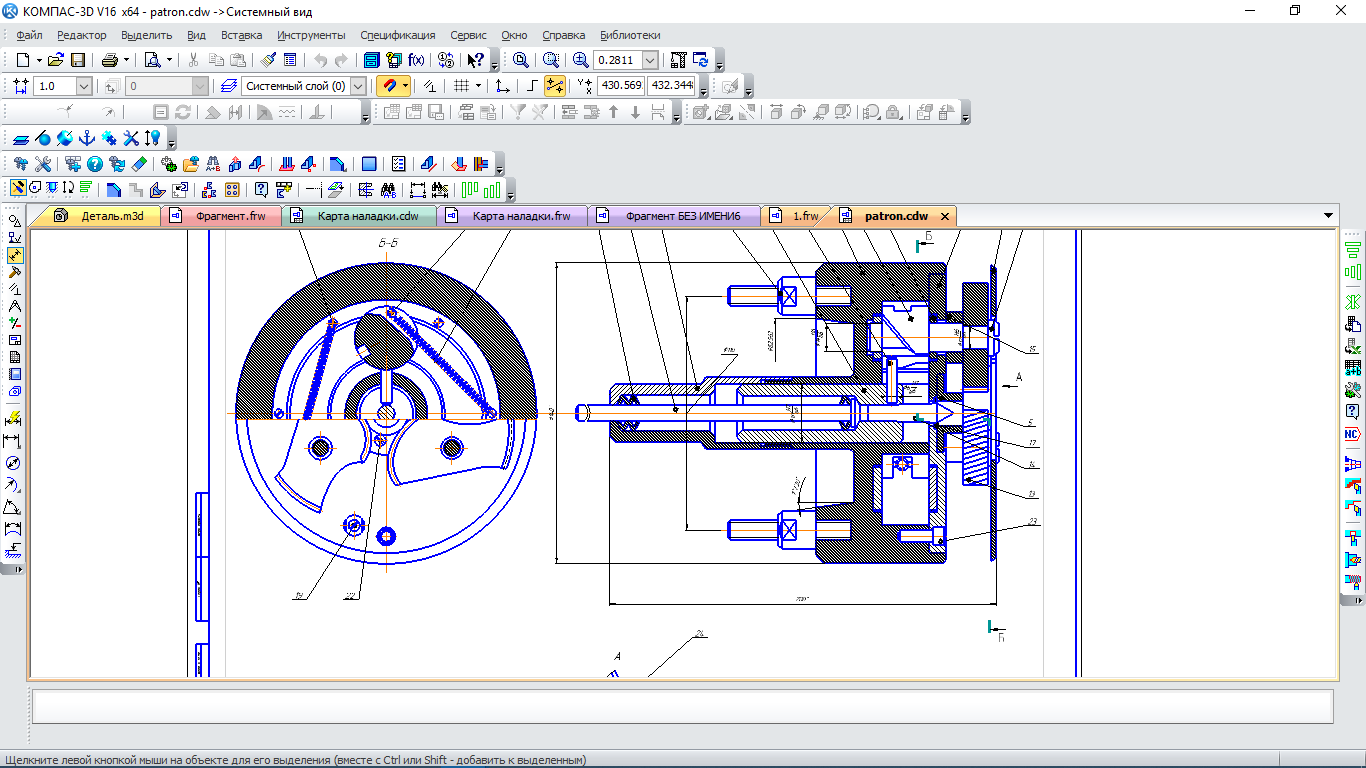The image size is (1366, 768).
Task: Click the f(x) variables icon
Action: coord(416,60)
